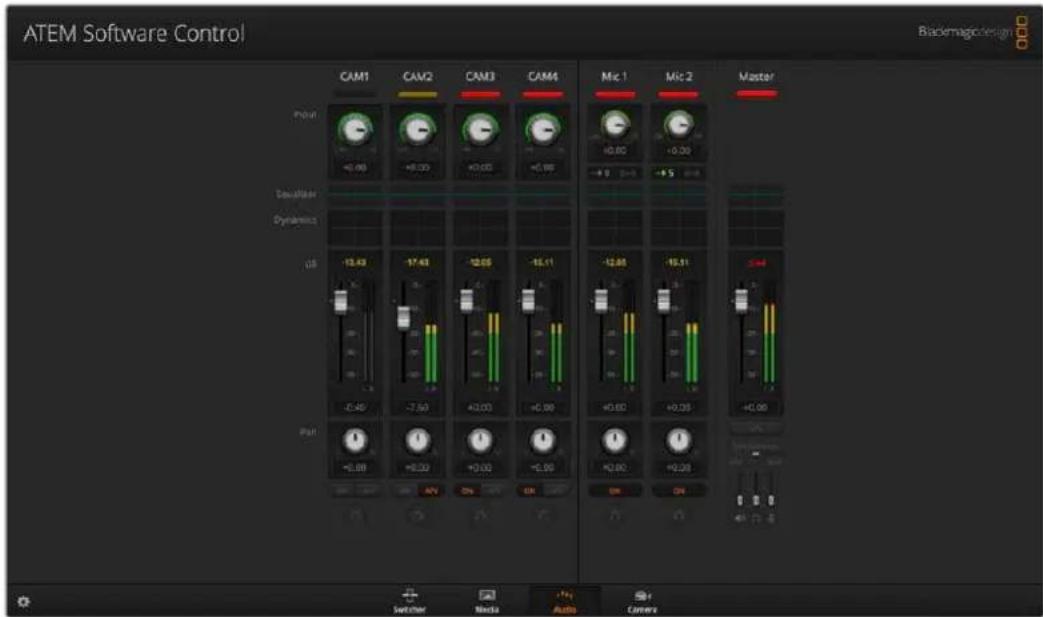The height and width of the screenshot is (617, 1043).
Task: Click the CAM4 pan knob
Action: (543, 440)
